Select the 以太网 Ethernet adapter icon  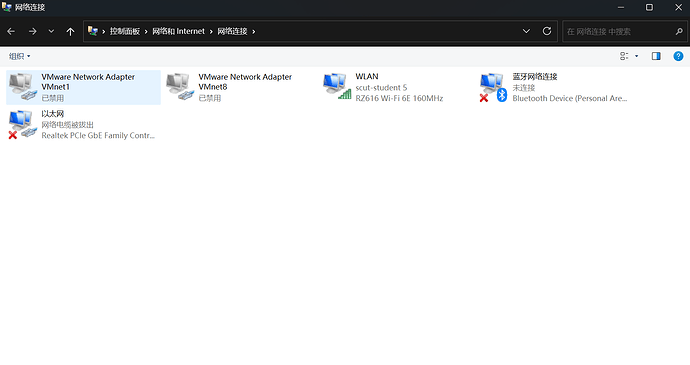pyautogui.click(x=23, y=124)
